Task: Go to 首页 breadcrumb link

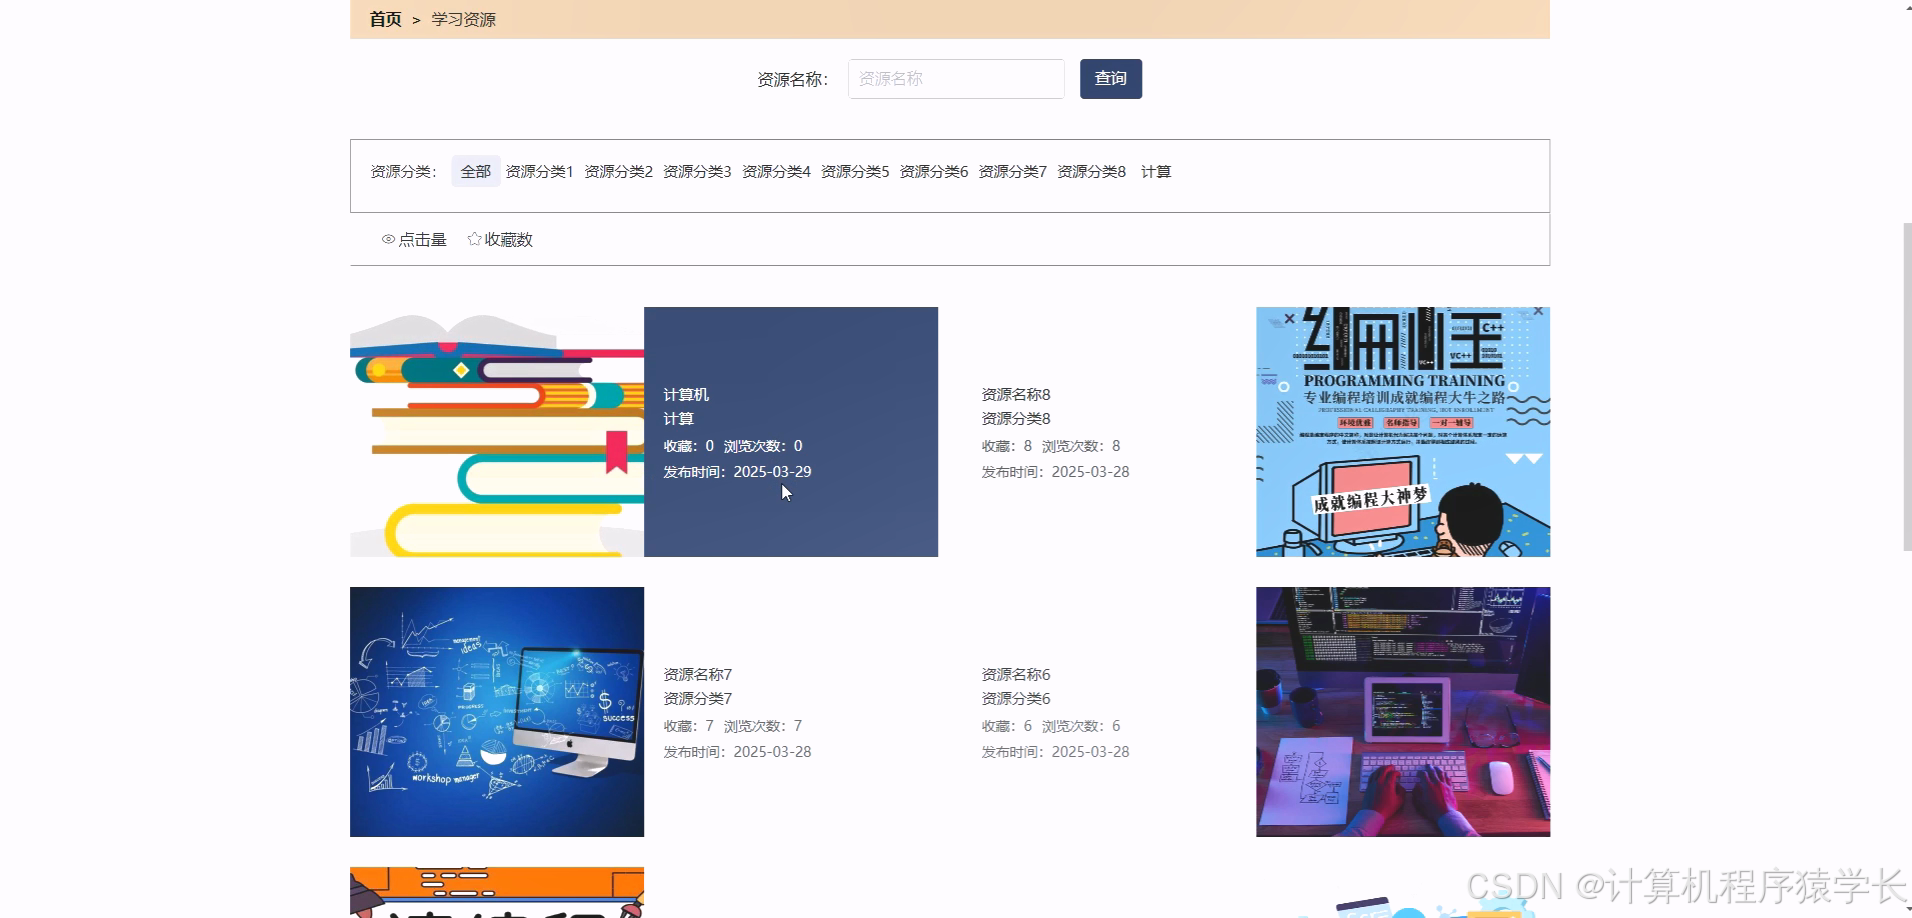Action: coord(385,19)
